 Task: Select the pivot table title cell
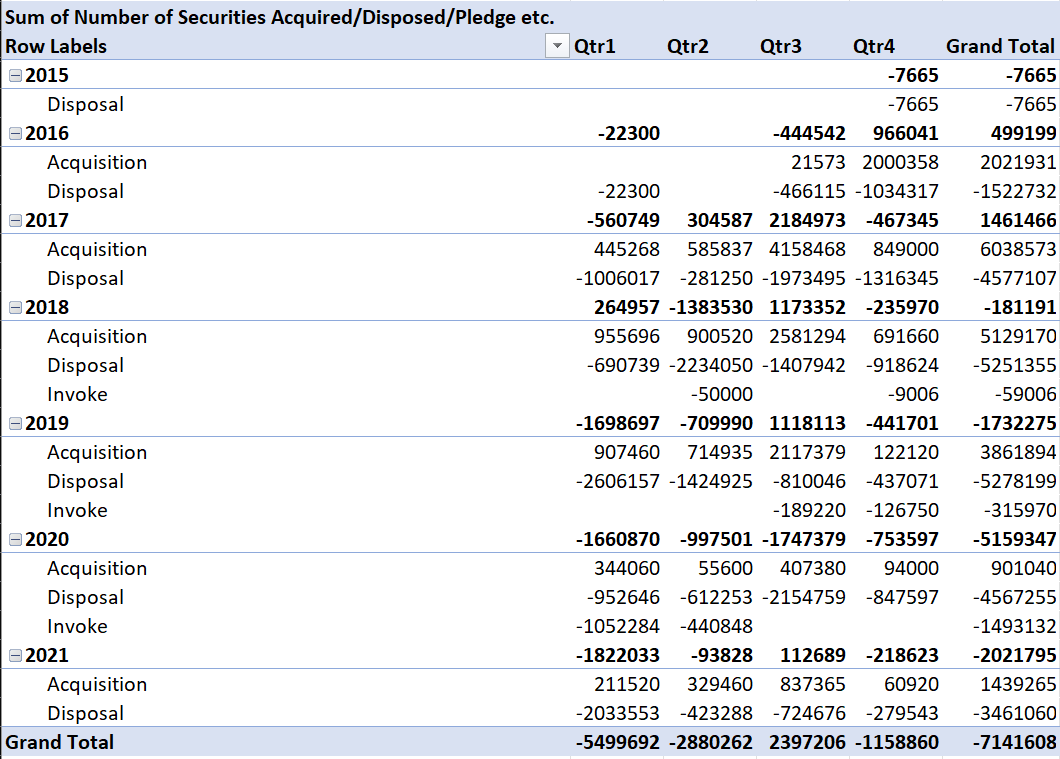coord(280,17)
